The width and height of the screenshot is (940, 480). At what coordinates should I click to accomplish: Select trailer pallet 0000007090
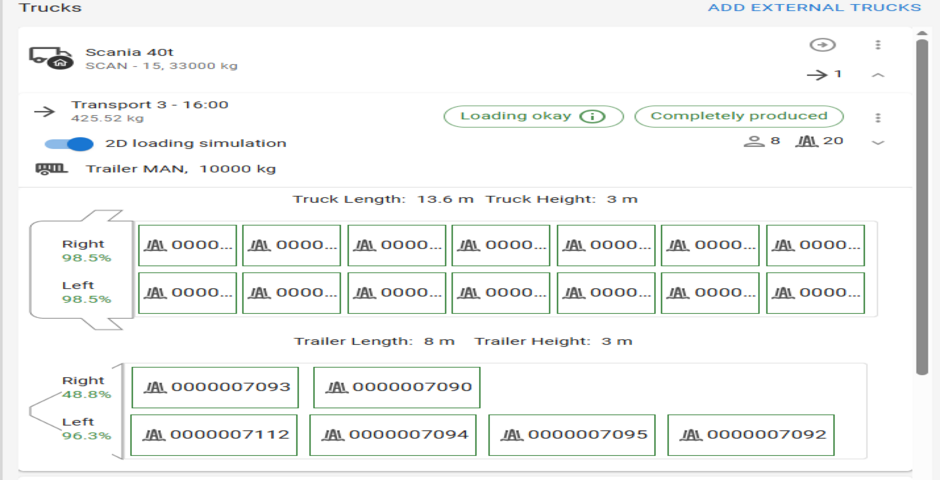point(397,387)
